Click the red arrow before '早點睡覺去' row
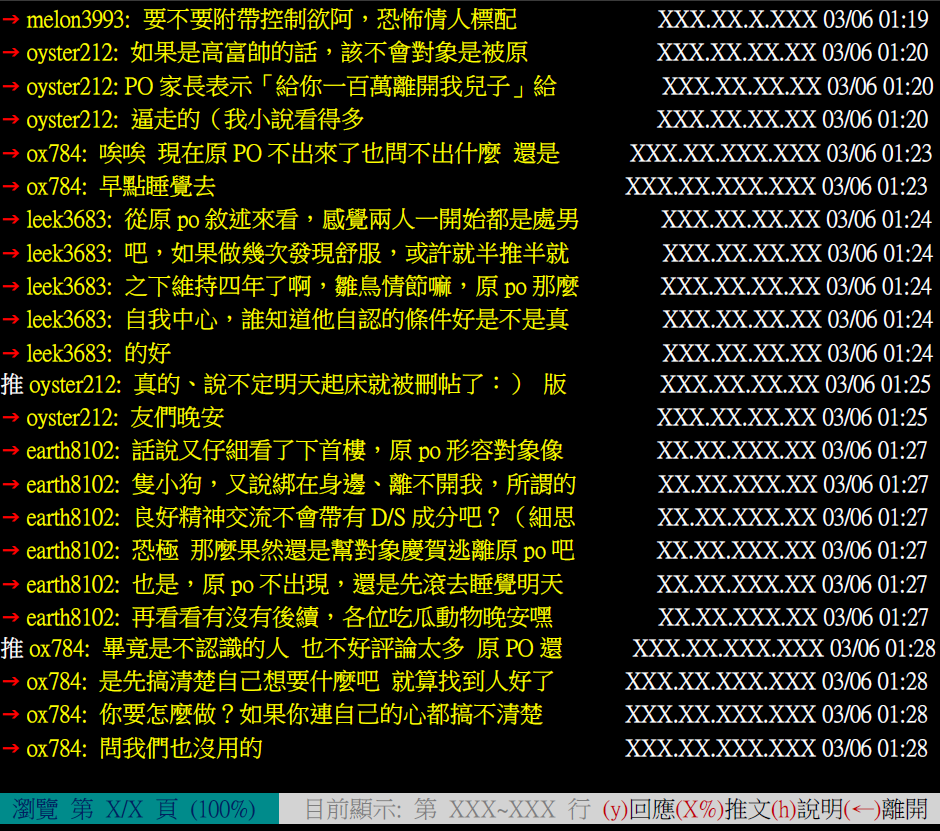940x831 pixels. pos(11,186)
